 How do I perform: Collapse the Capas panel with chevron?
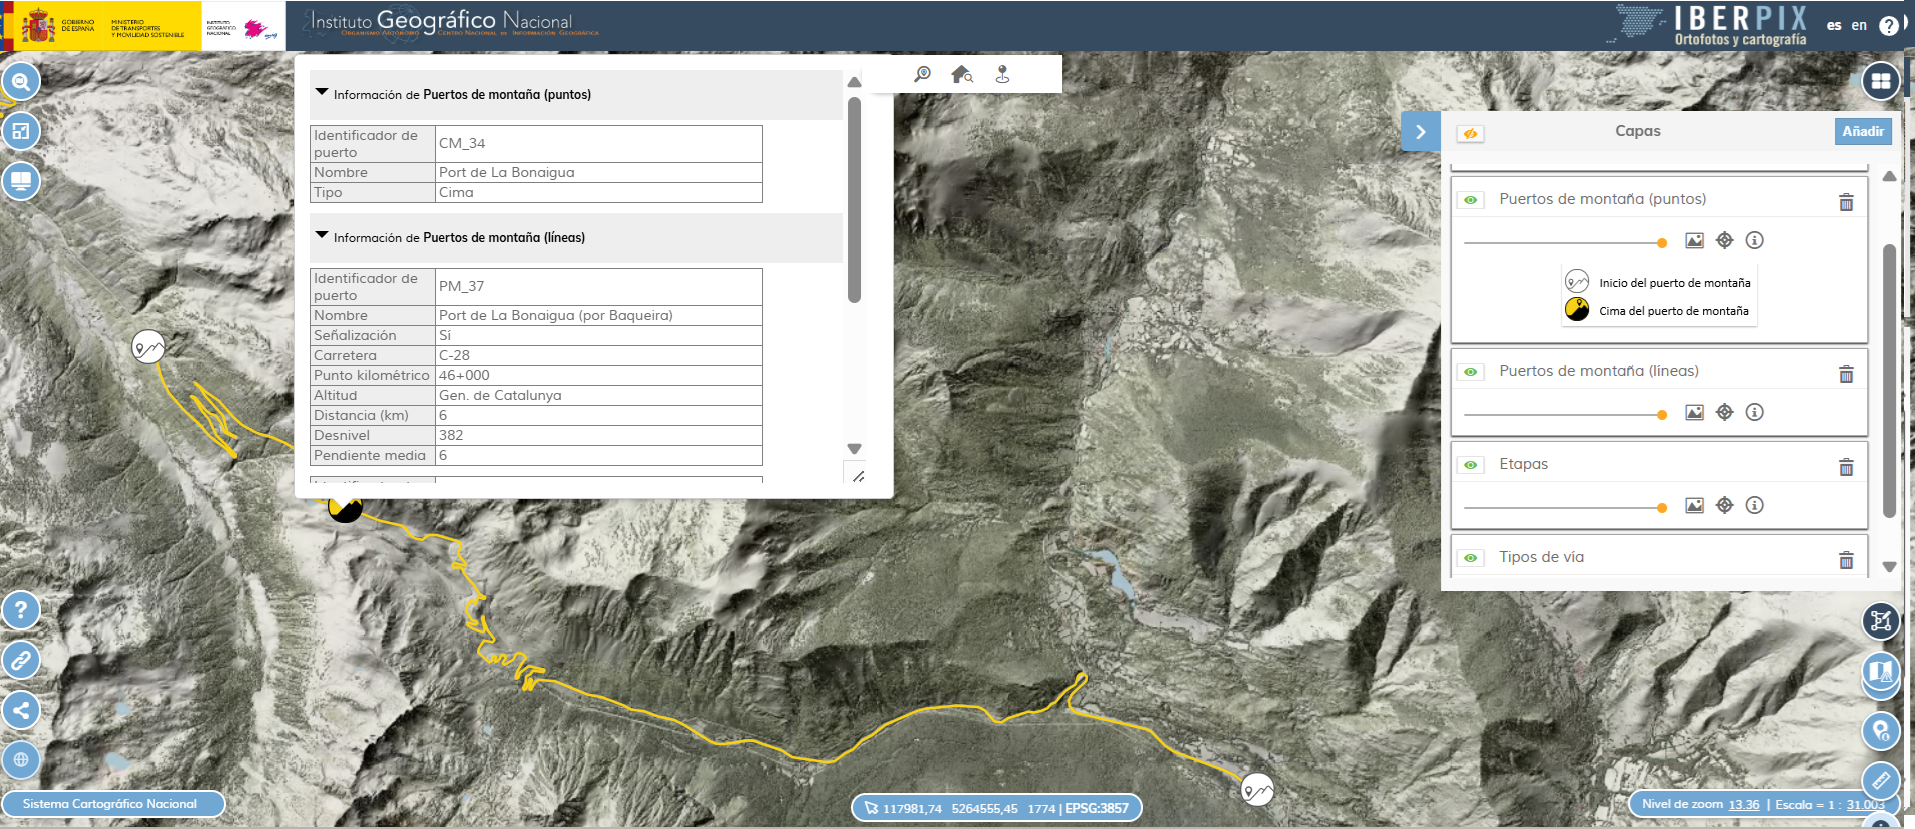(x=1420, y=132)
